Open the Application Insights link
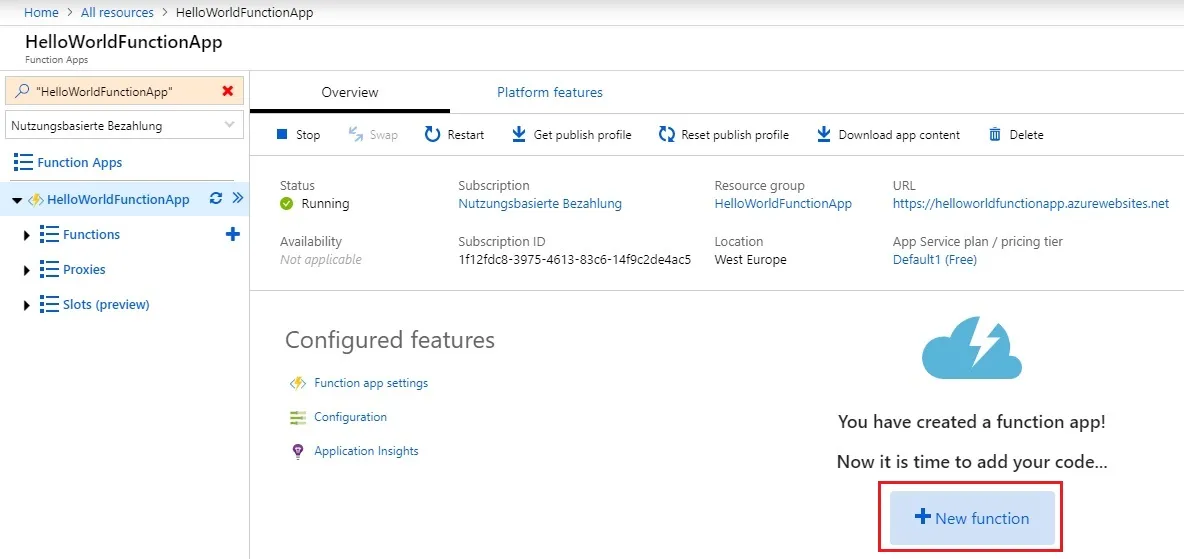 (366, 451)
